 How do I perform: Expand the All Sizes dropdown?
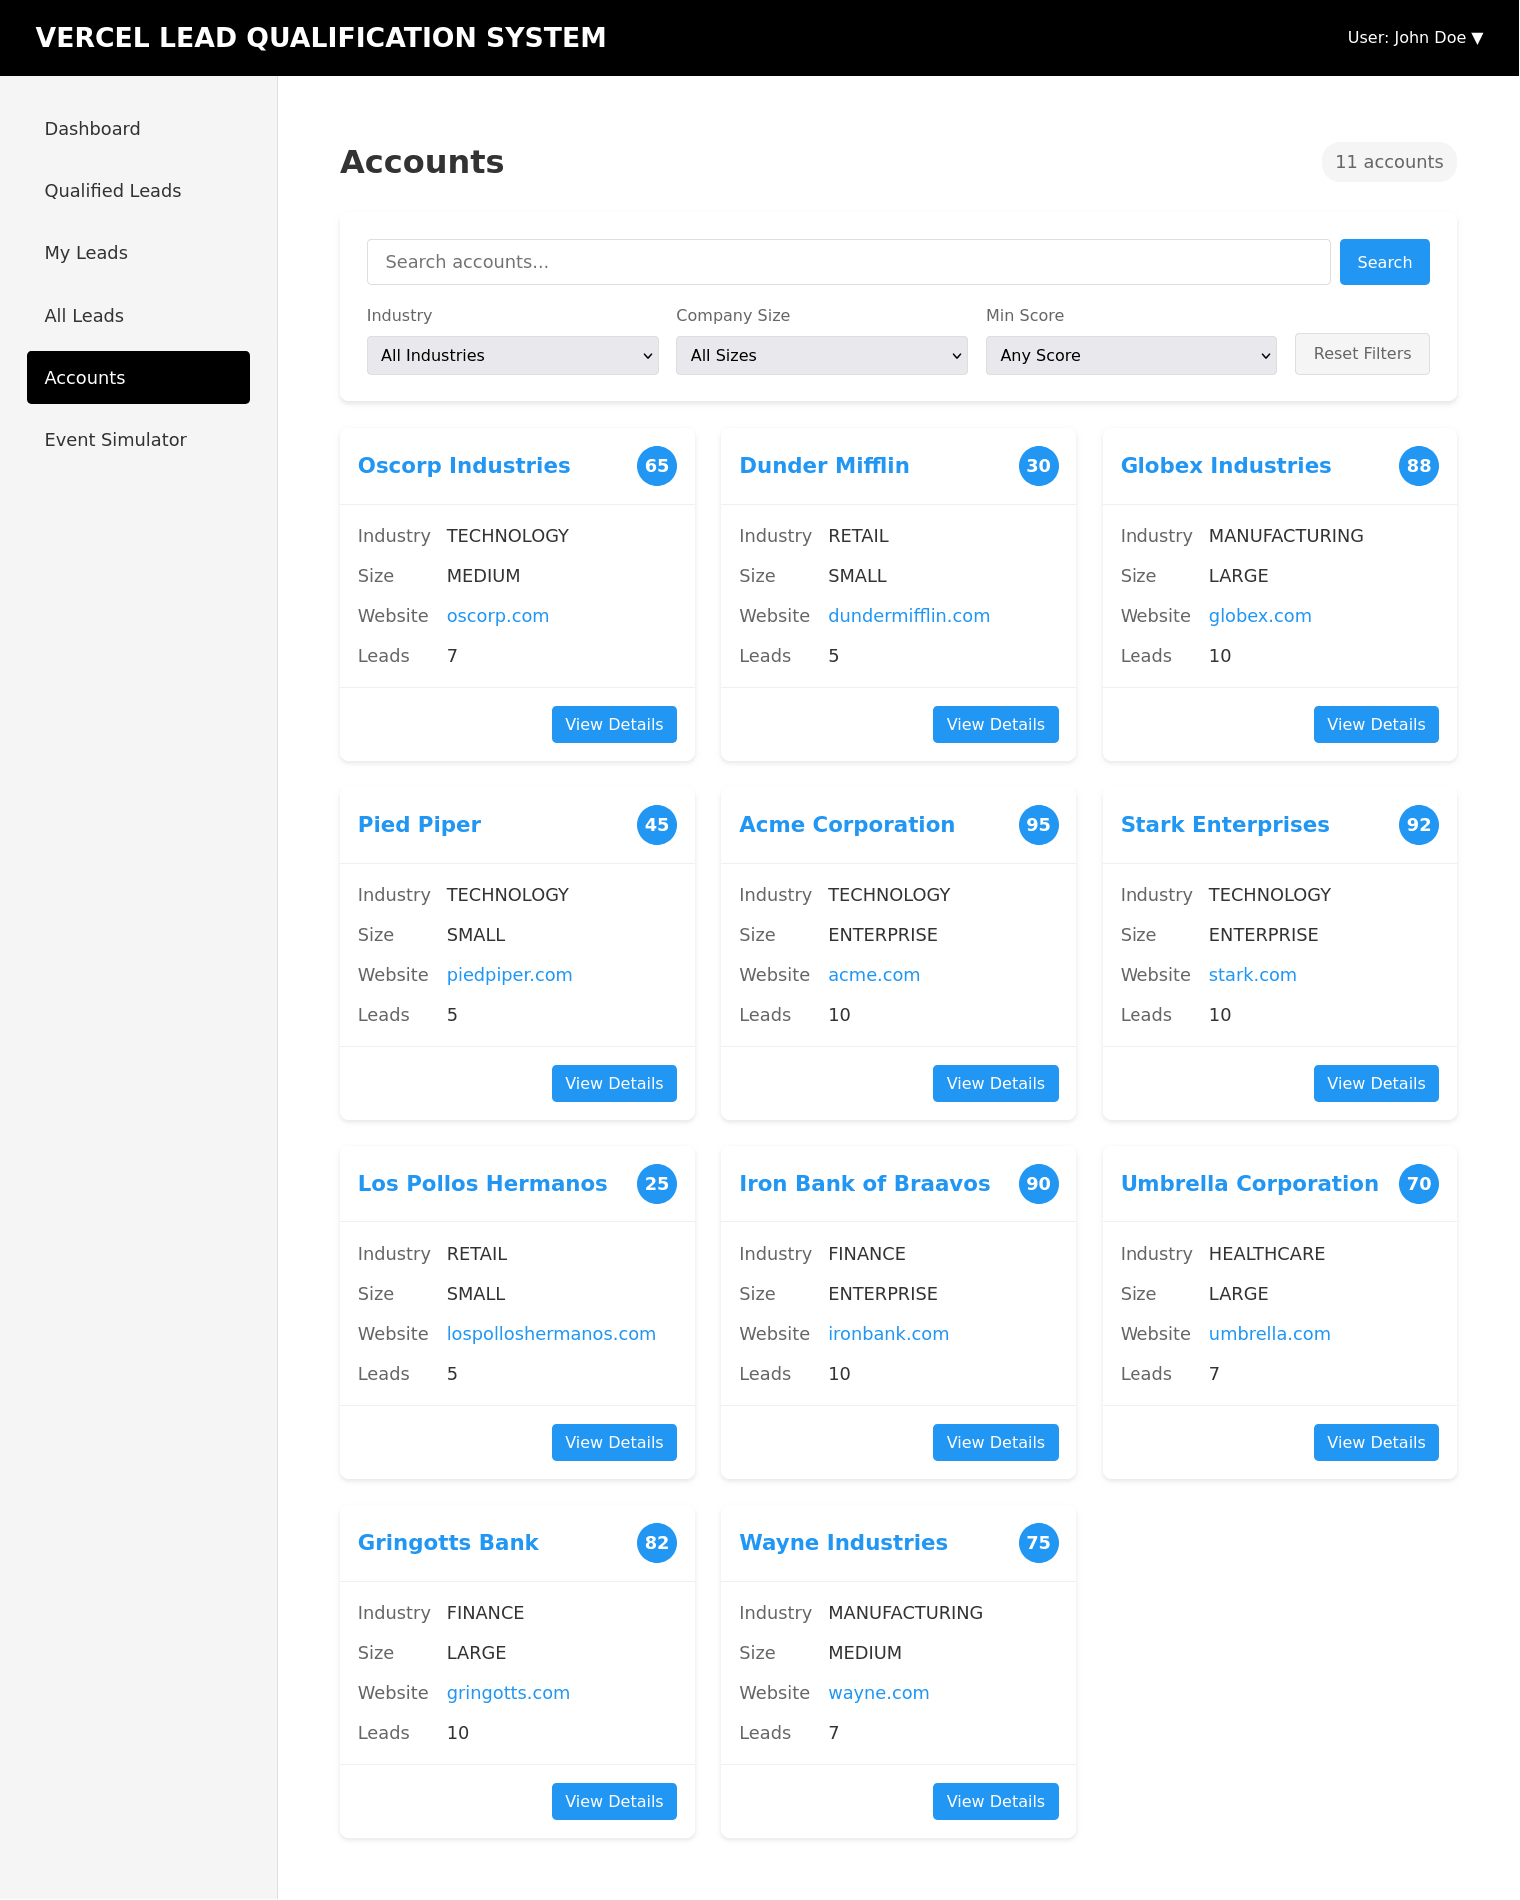pos(822,356)
